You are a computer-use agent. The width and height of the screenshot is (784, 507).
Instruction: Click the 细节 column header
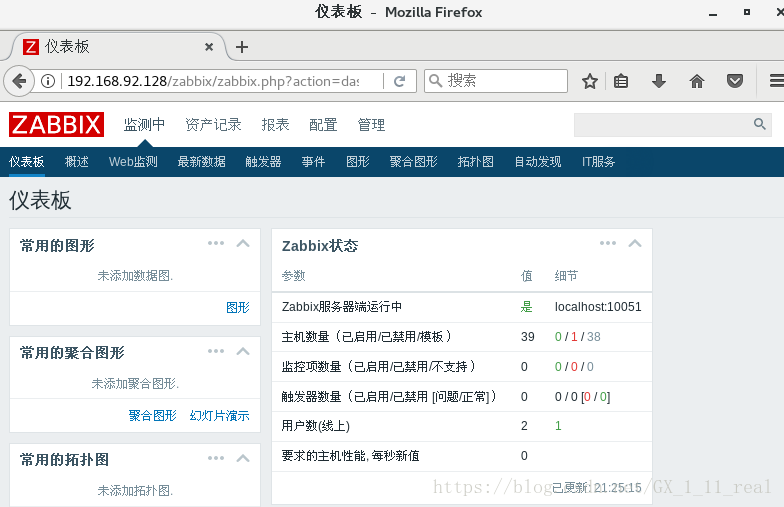pos(566,276)
